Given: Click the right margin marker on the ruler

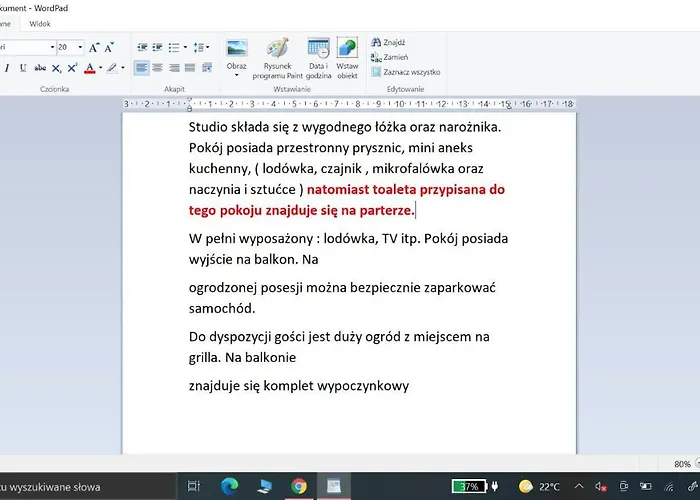Looking at the screenshot, I should pos(508,106).
